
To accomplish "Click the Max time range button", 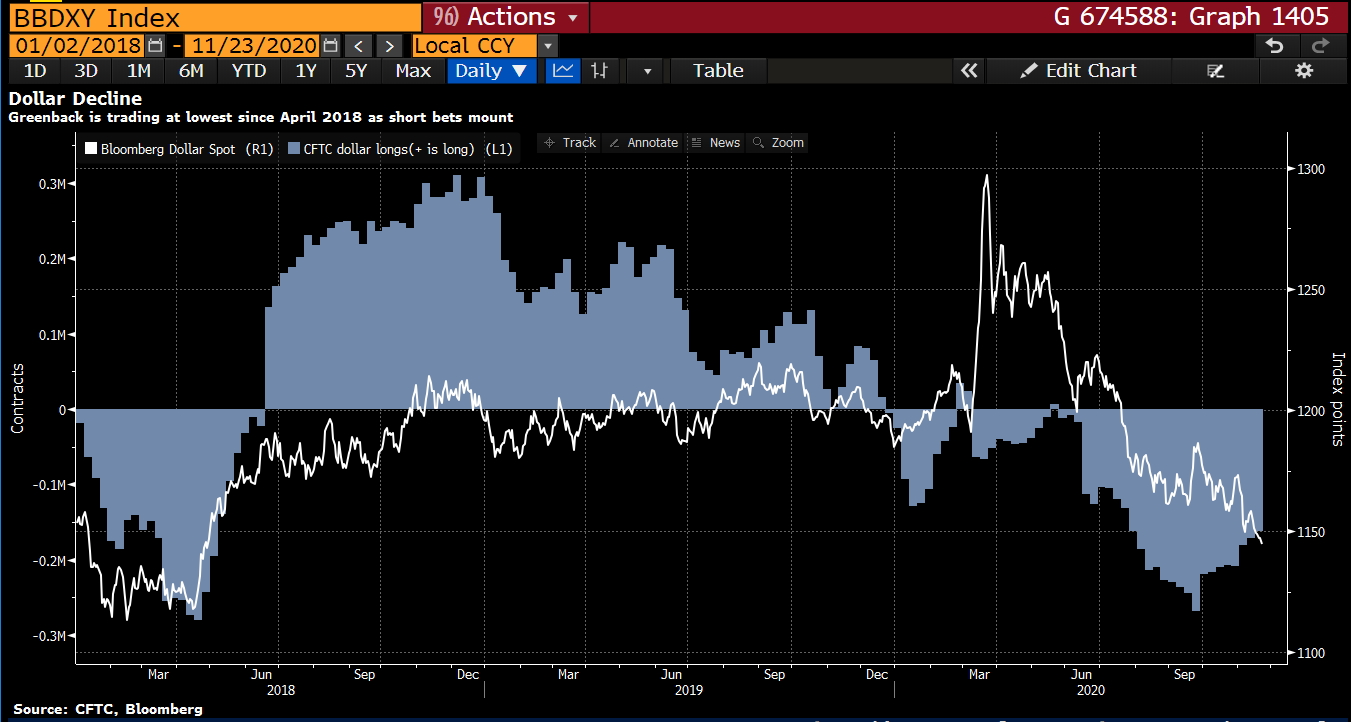I will [x=413, y=70].
